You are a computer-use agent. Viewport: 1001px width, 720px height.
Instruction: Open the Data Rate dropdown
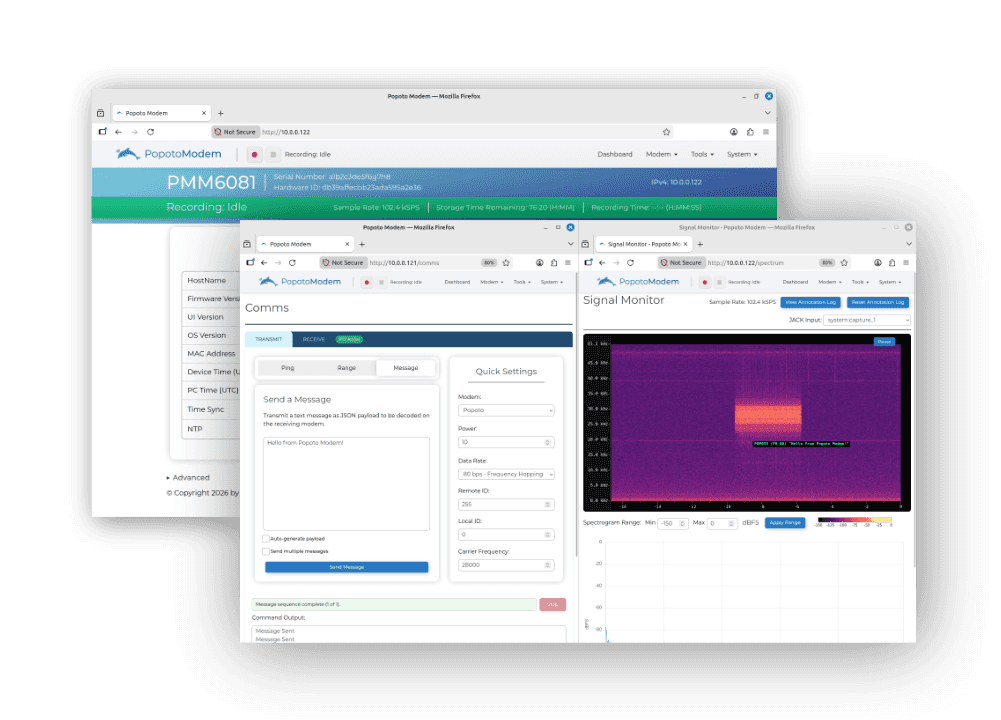point(506,474)
